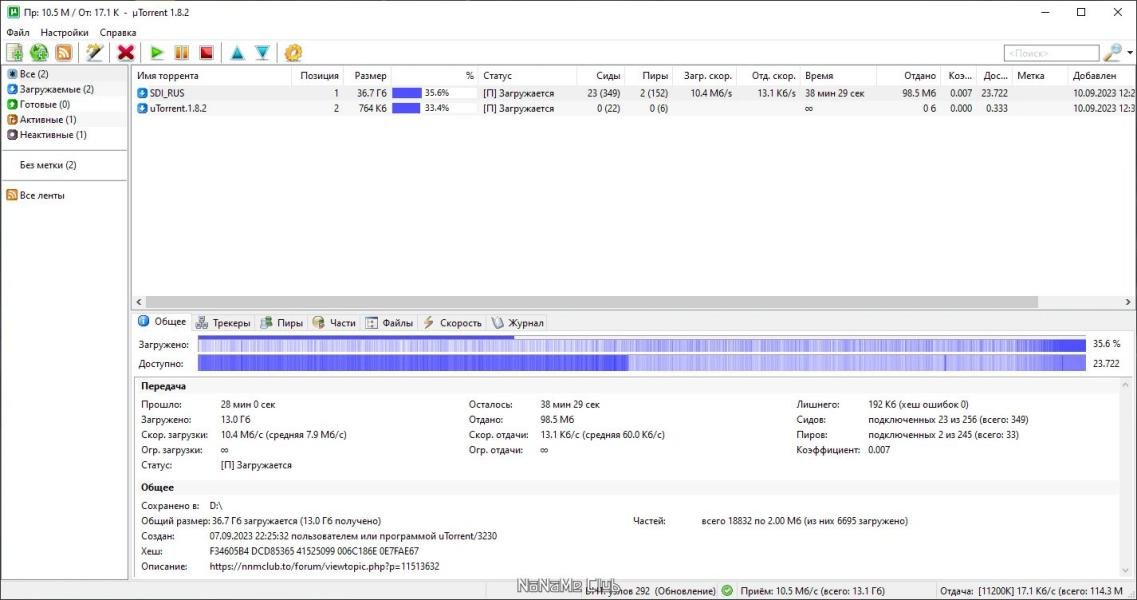The width and height of the screenshot is (1137, 600).
Task: Click the Add Torrent toolbar icon
Action: [15, 53]
